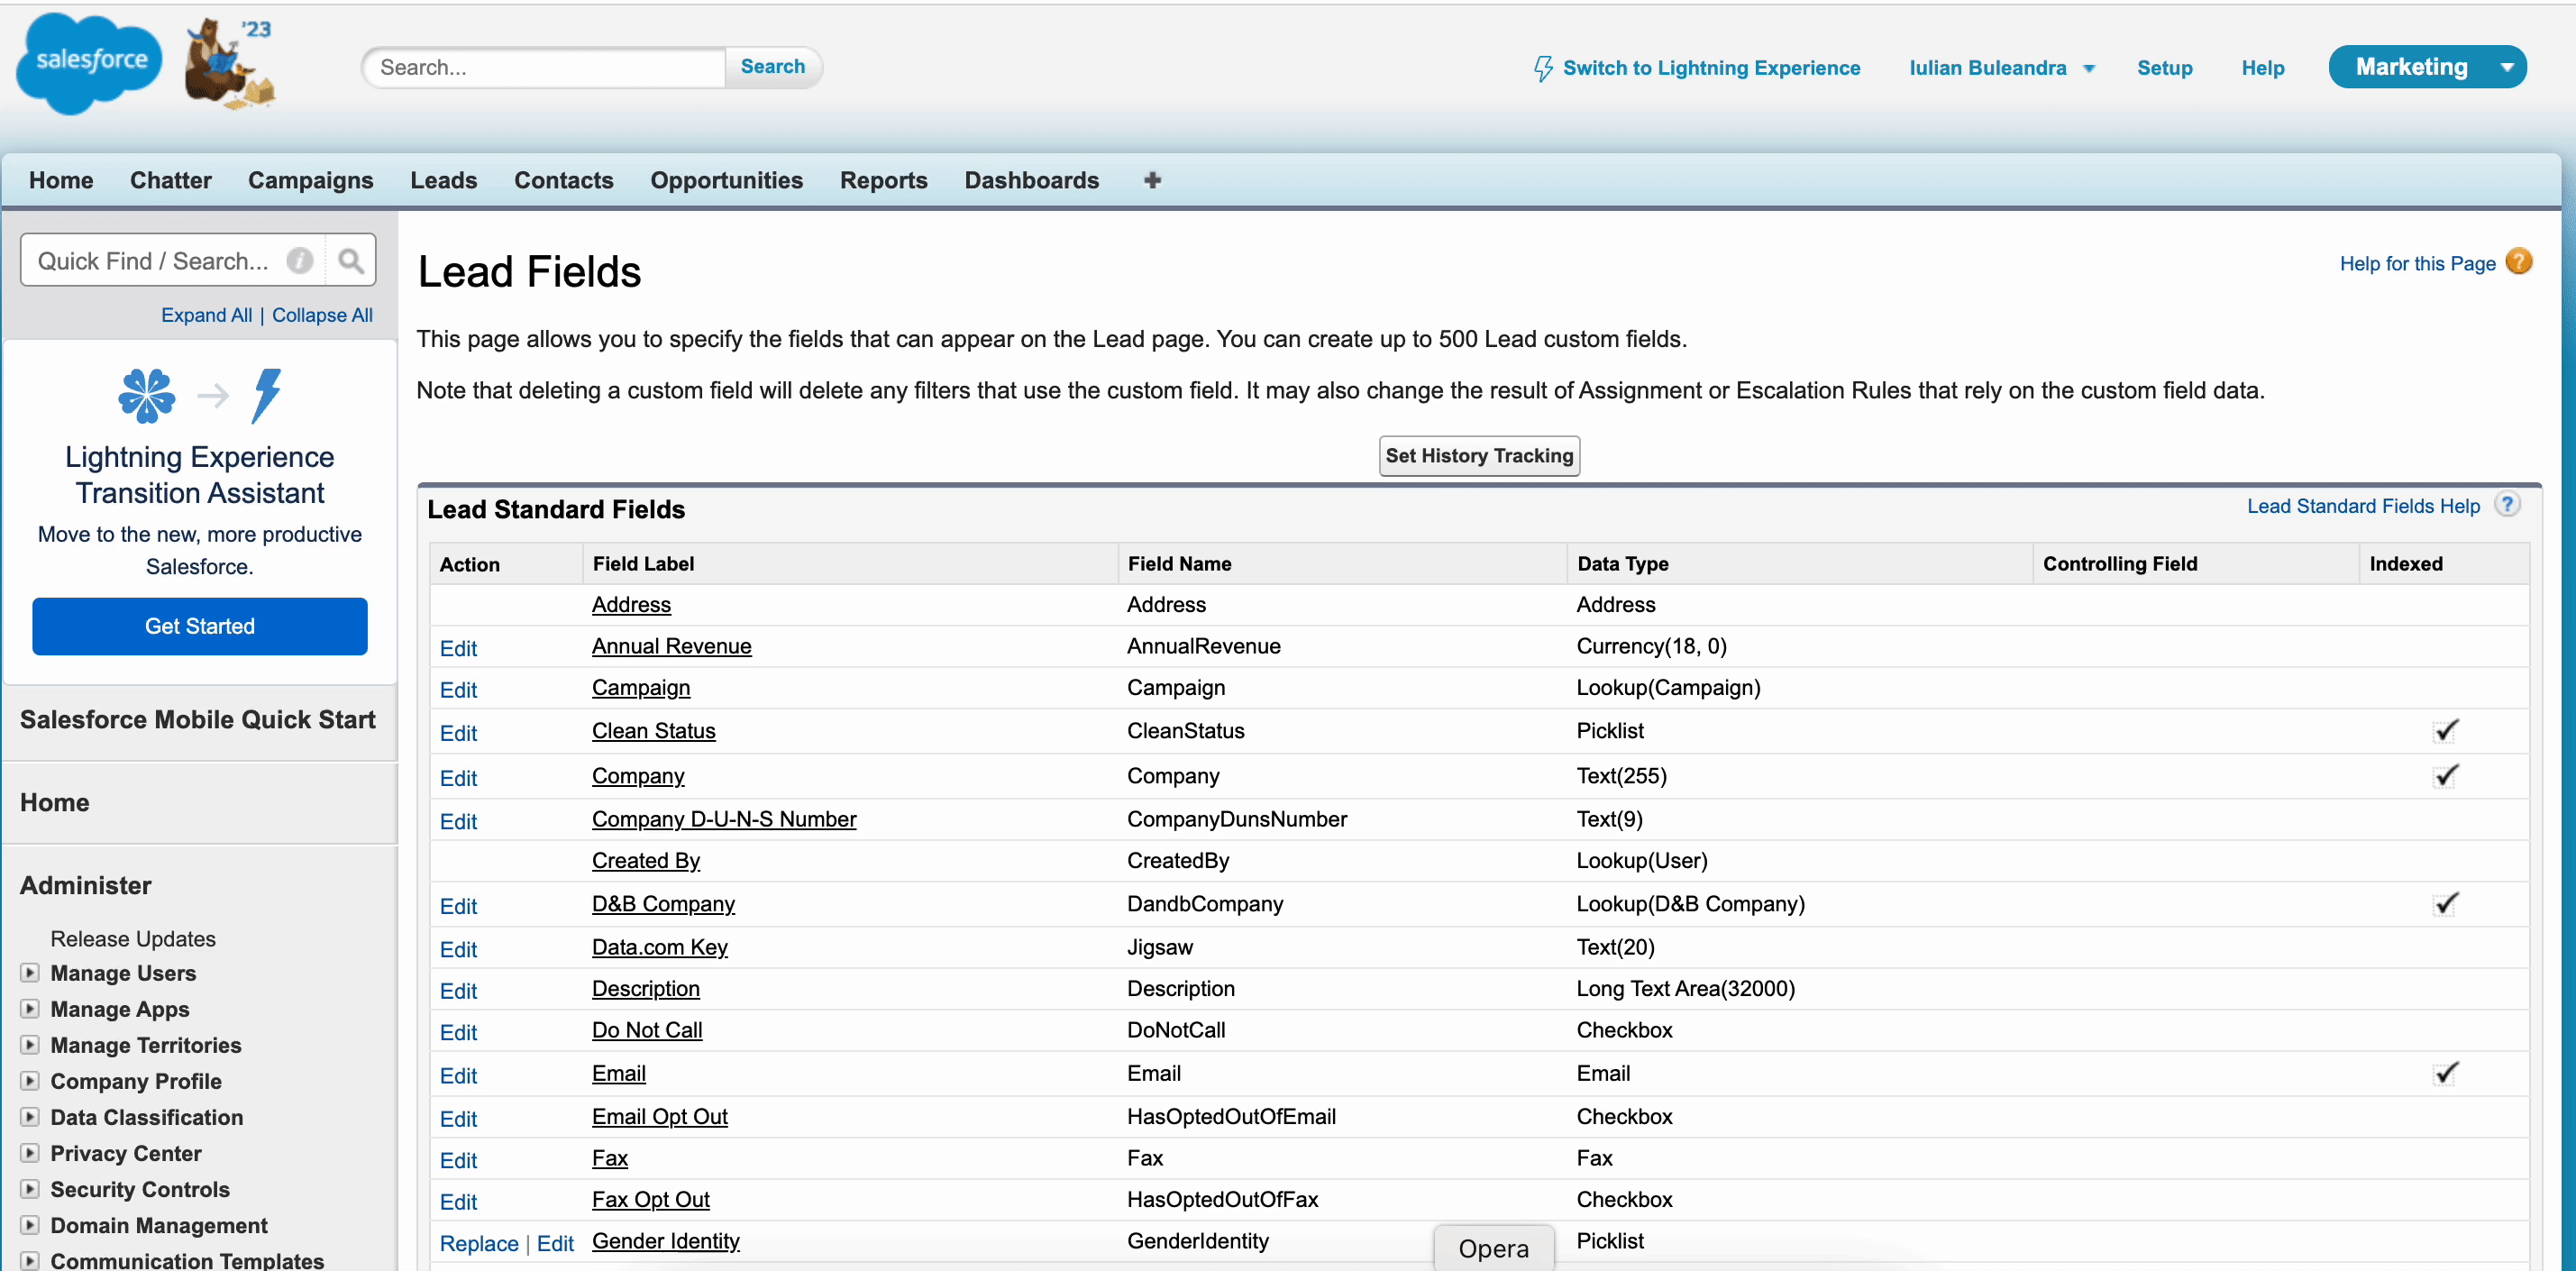Click the orange Help for this Page icon
Viewport: 2576px width, 1271px height.
[x=2519, y=262]
